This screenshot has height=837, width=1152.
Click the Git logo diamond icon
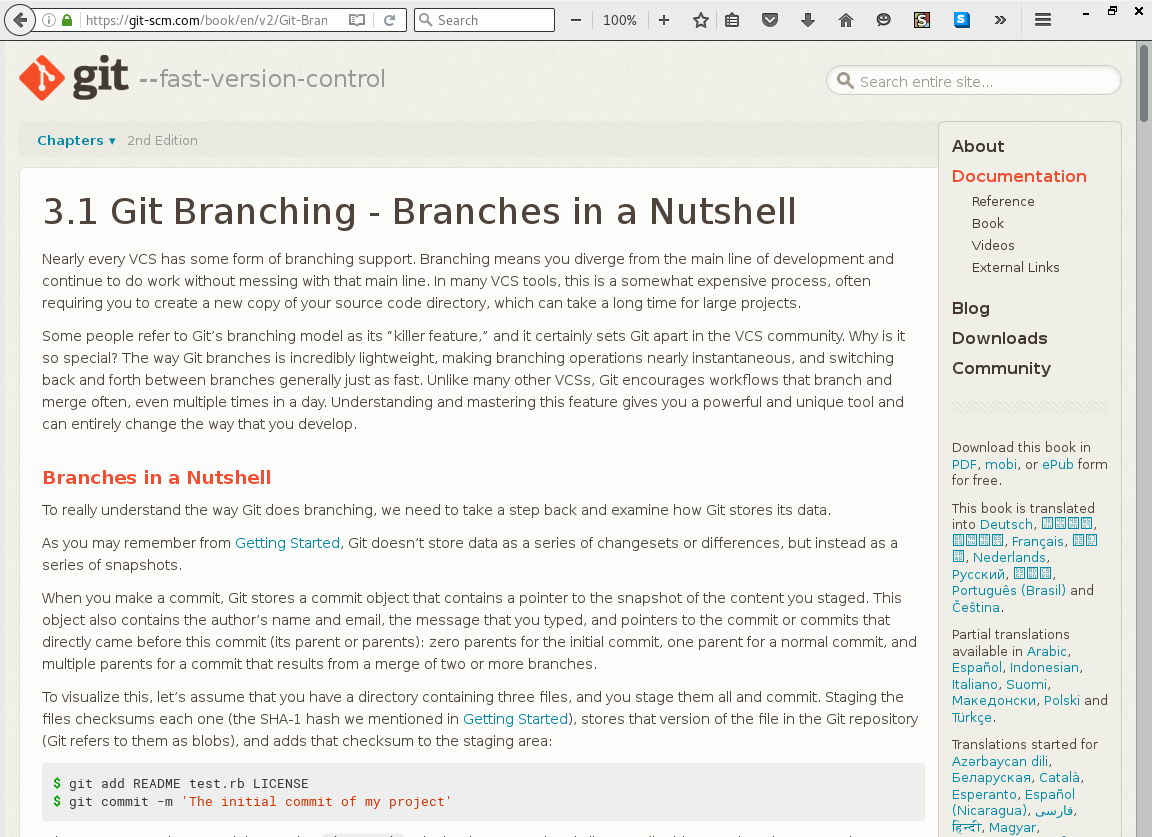pos(42,77)
